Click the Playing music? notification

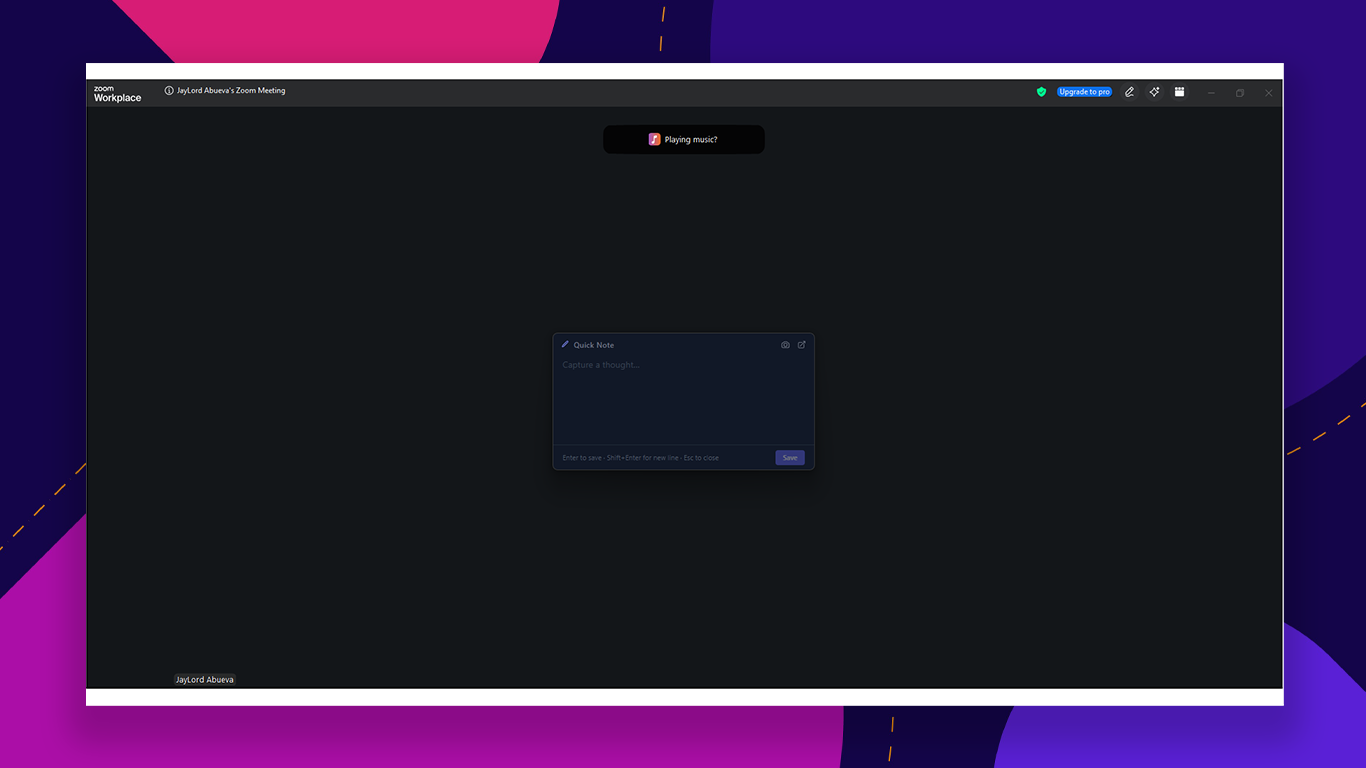point(684,140)
